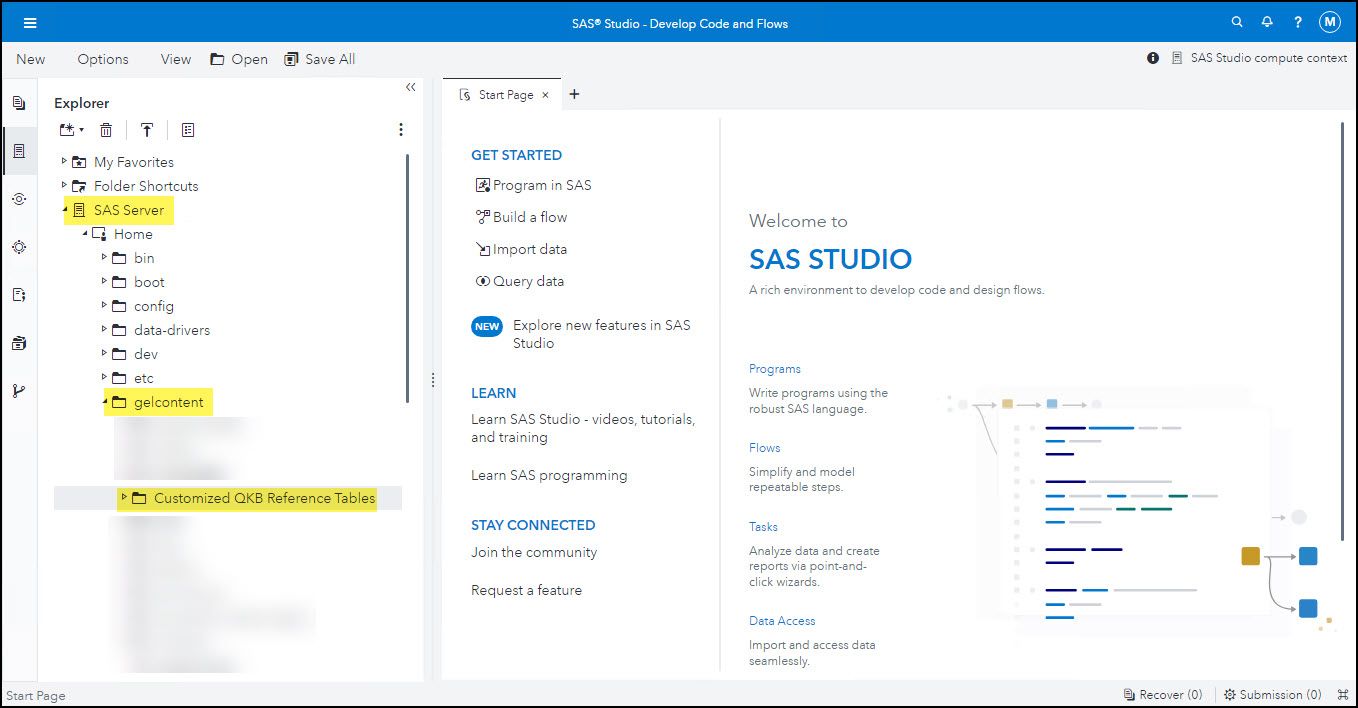The height and width of the screenshot is (708, 1358).
Task: Open search using the magnifier icon
Action: point(1237,21)
